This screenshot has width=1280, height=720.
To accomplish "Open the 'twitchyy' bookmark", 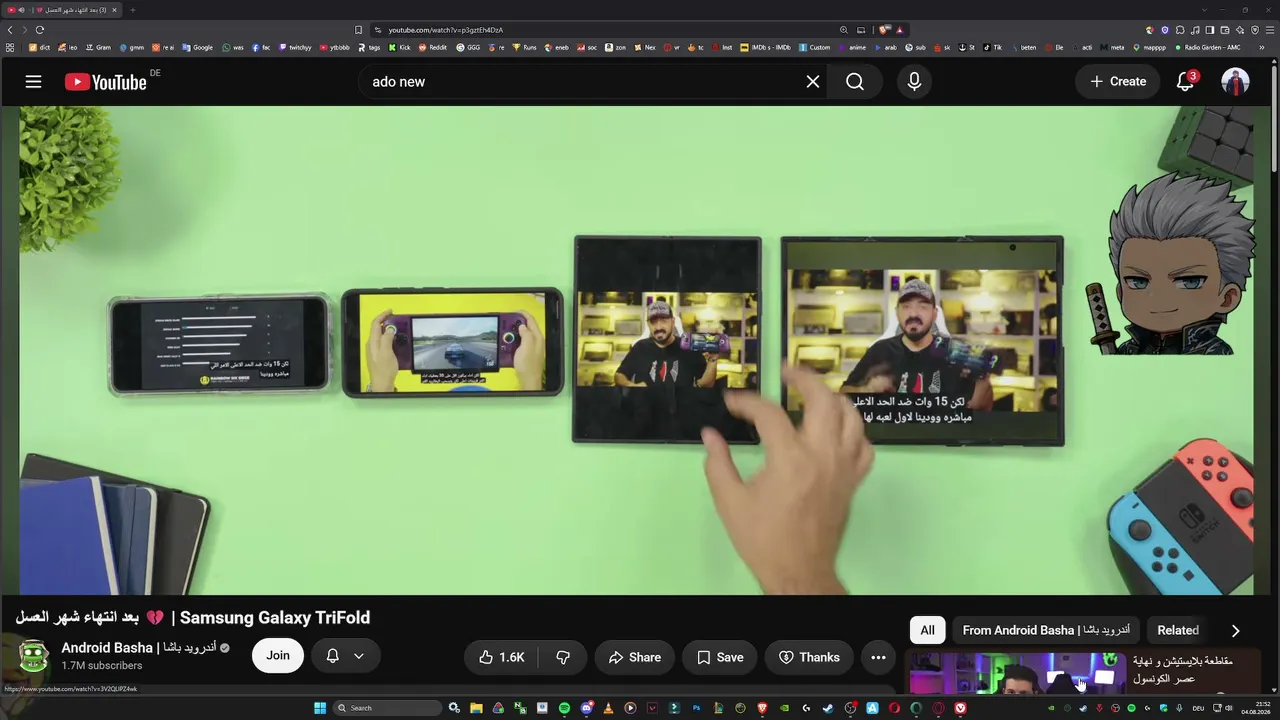I will click(x=295, y=47).
